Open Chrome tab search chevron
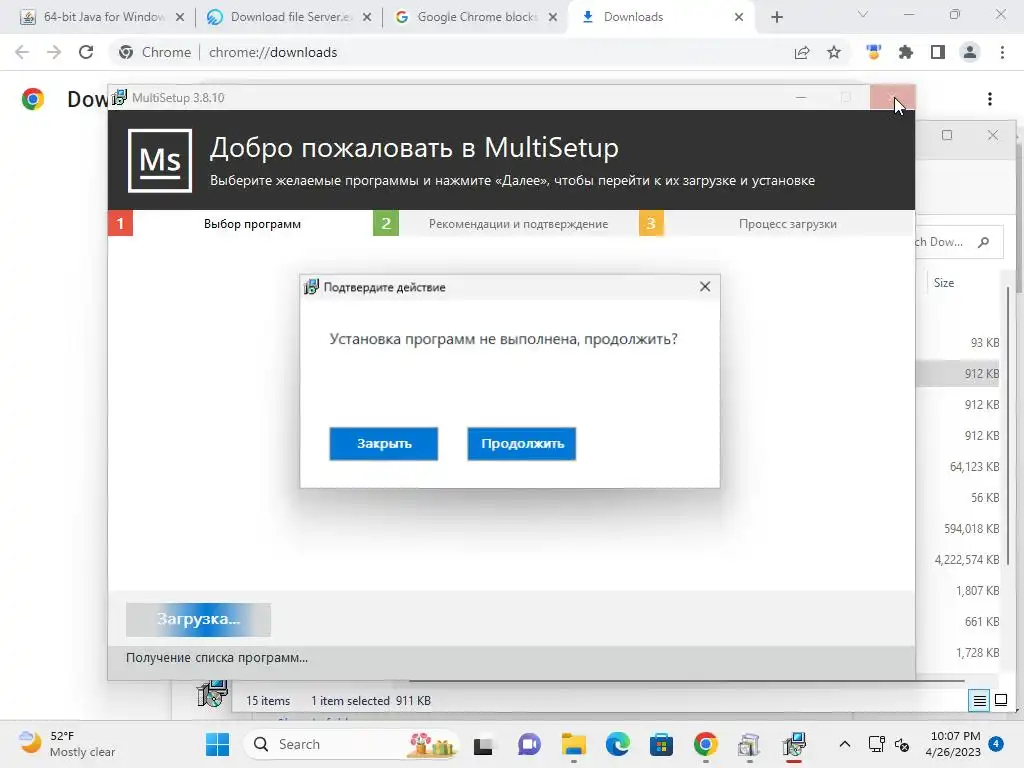Image resolution: width=1024 pixels, height=768 pixels. pyautogui.click(x=862, y=14)
